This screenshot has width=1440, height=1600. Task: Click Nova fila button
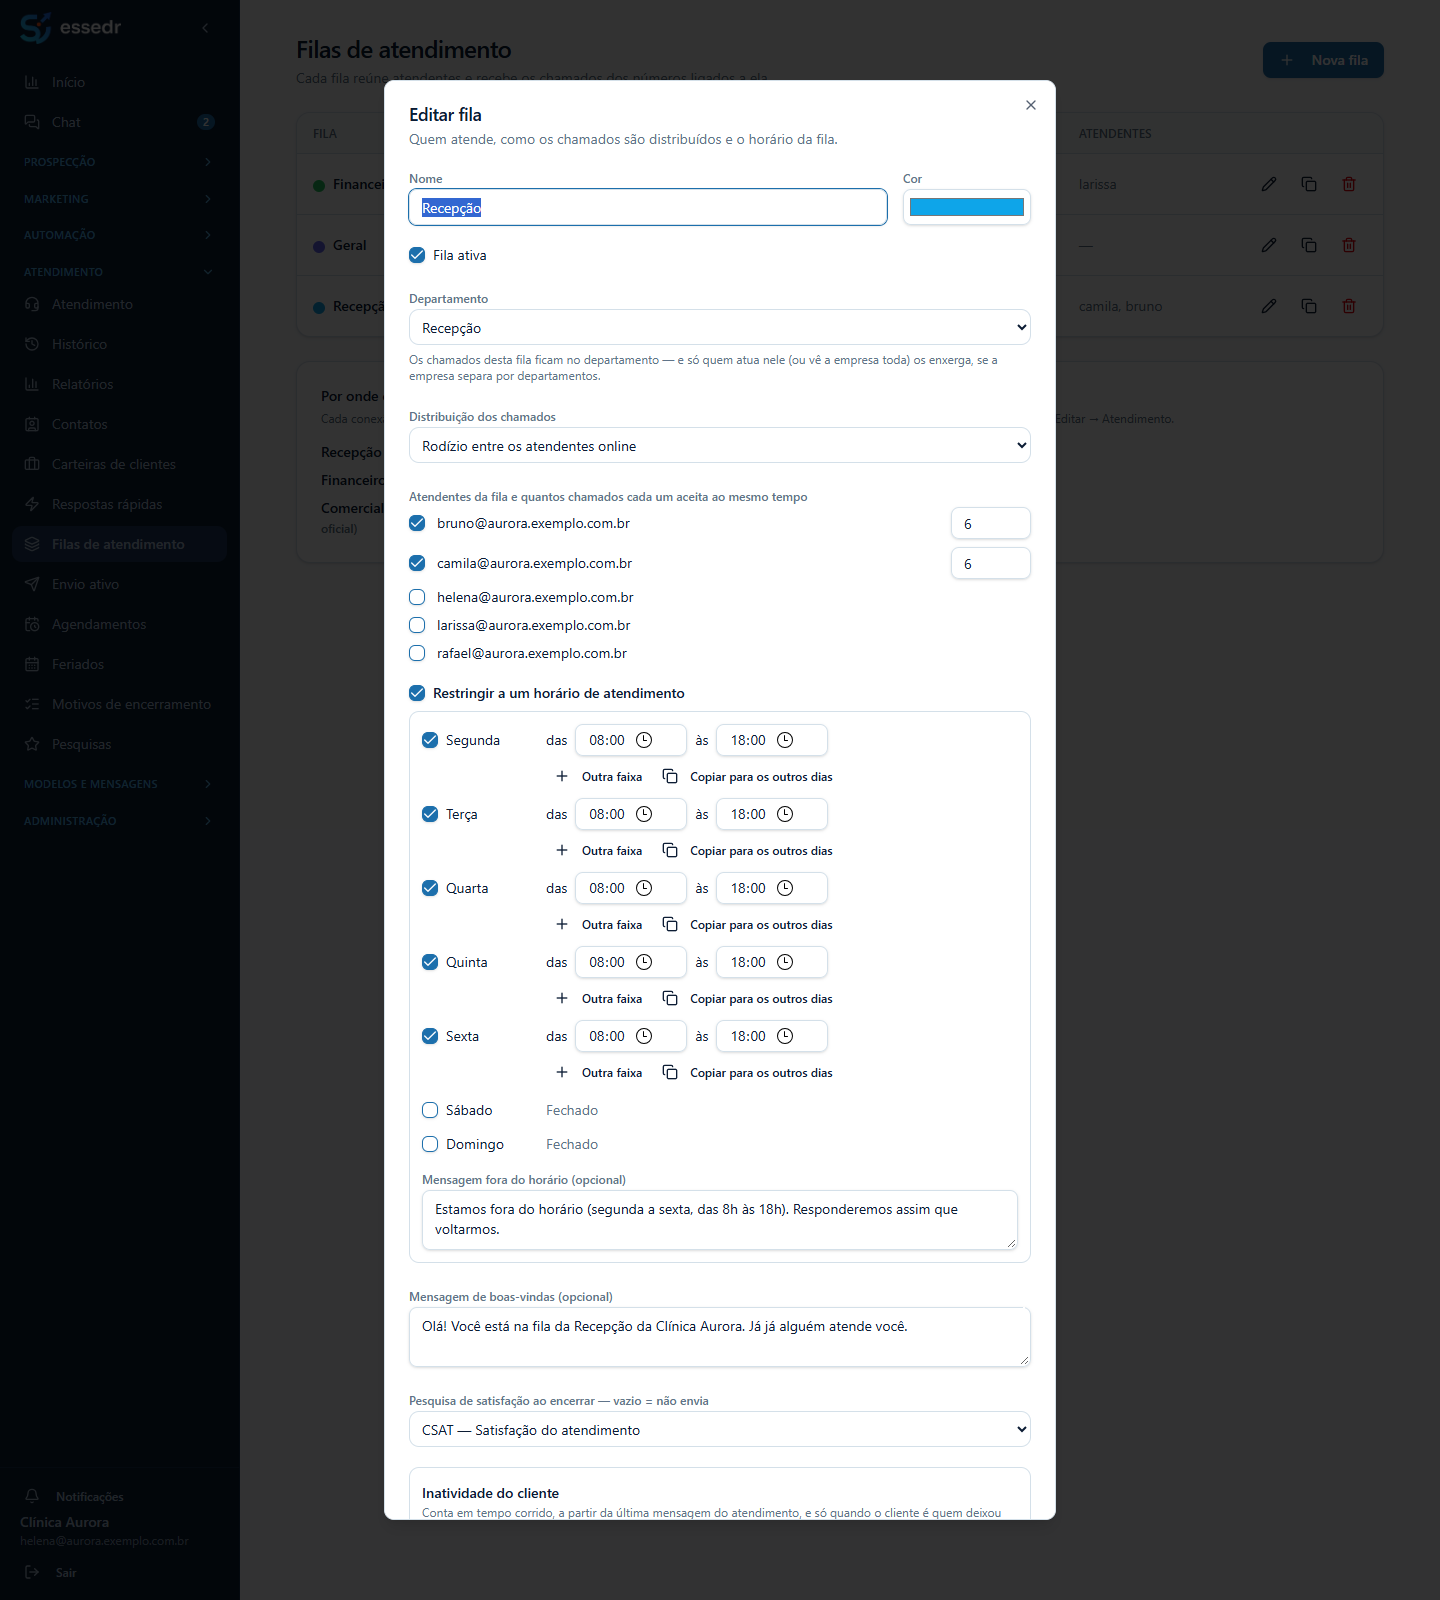coord(1323,60)
